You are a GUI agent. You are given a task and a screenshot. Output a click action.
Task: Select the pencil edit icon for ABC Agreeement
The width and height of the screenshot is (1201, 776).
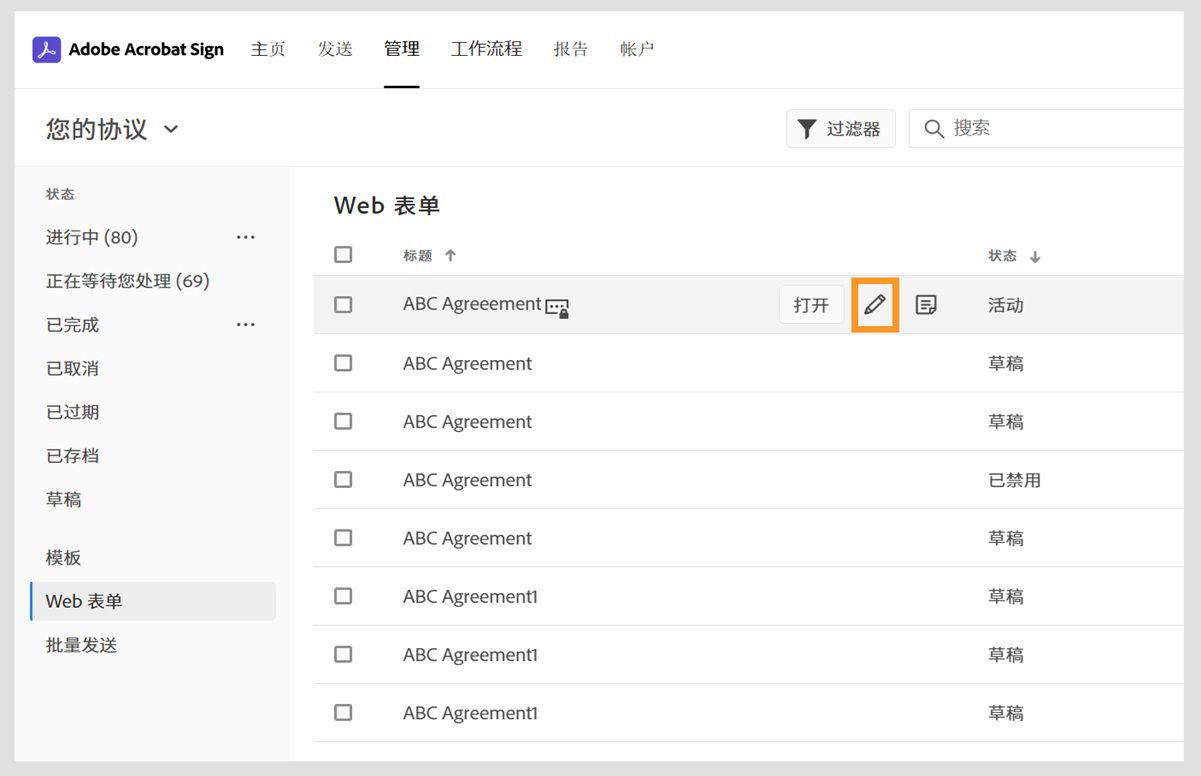click(x=874, y=304)
